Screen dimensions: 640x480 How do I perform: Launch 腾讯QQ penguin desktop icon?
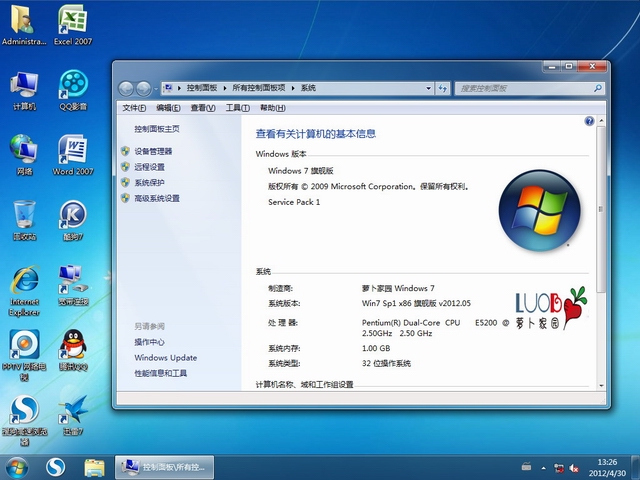pyautogui.click(x=73, y=350)
